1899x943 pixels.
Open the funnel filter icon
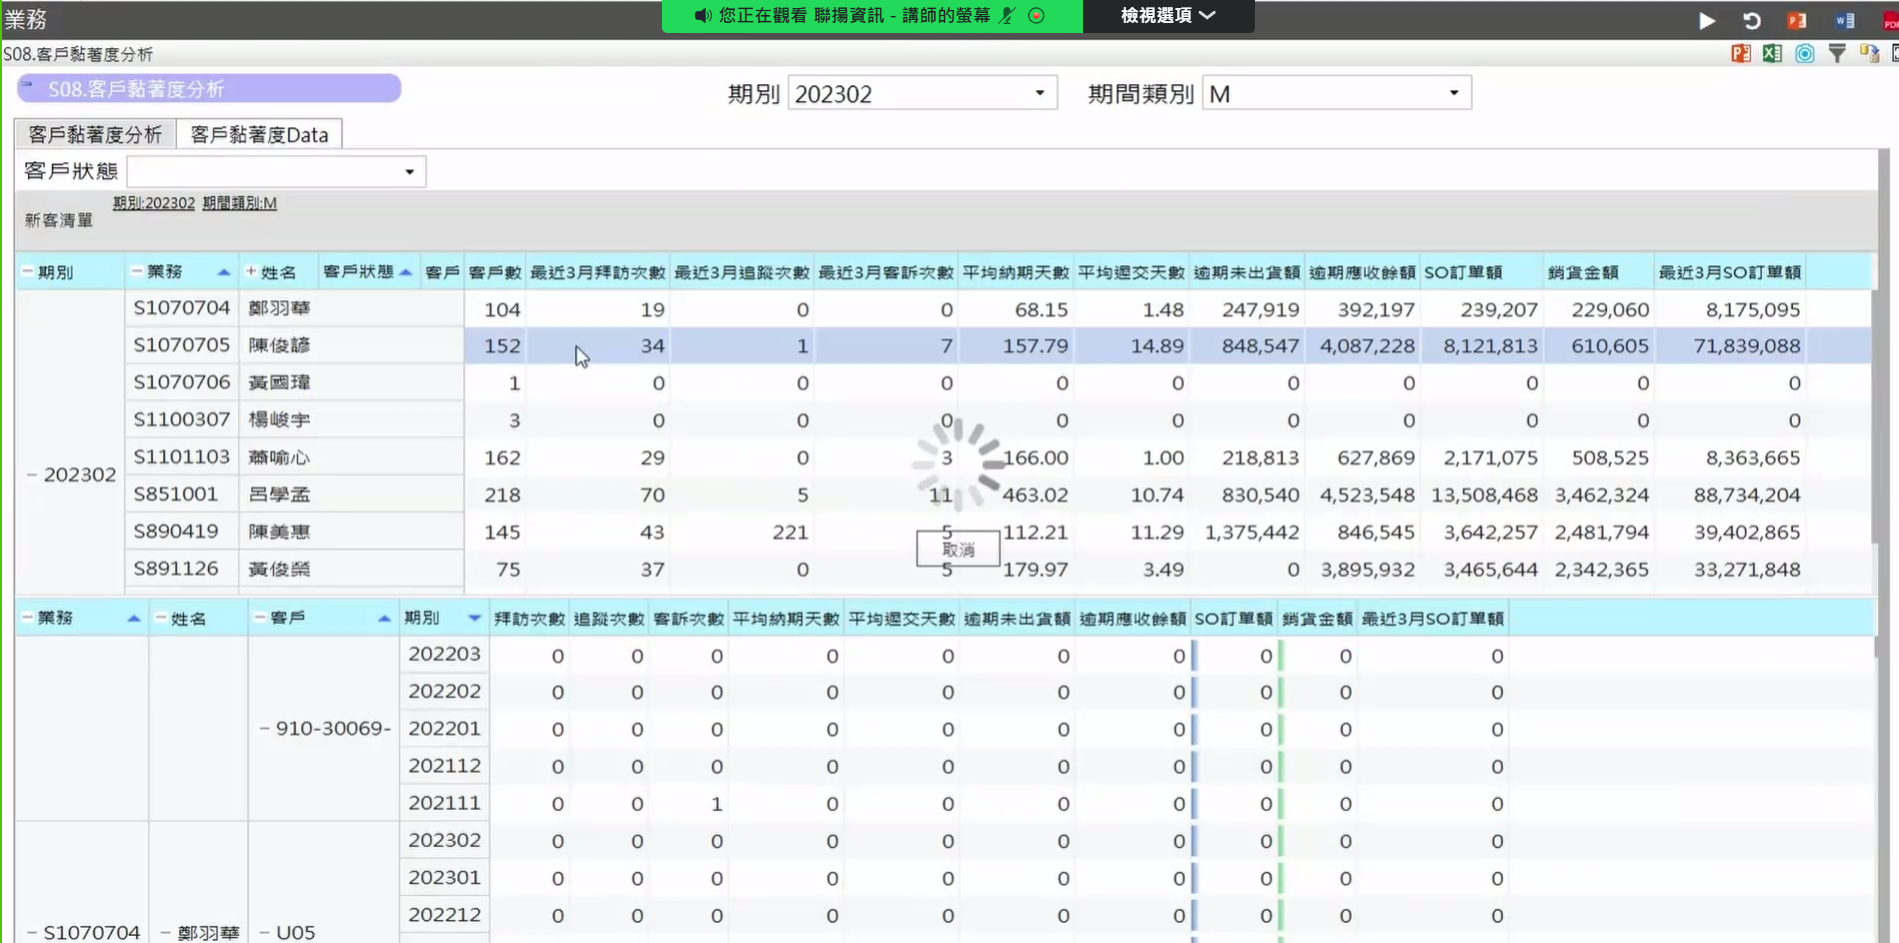[1837, 54]
